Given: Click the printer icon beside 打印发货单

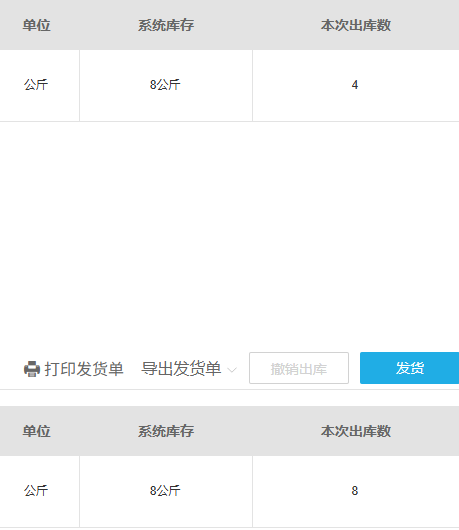Looking at the screenshot, I should pos(32,369).
